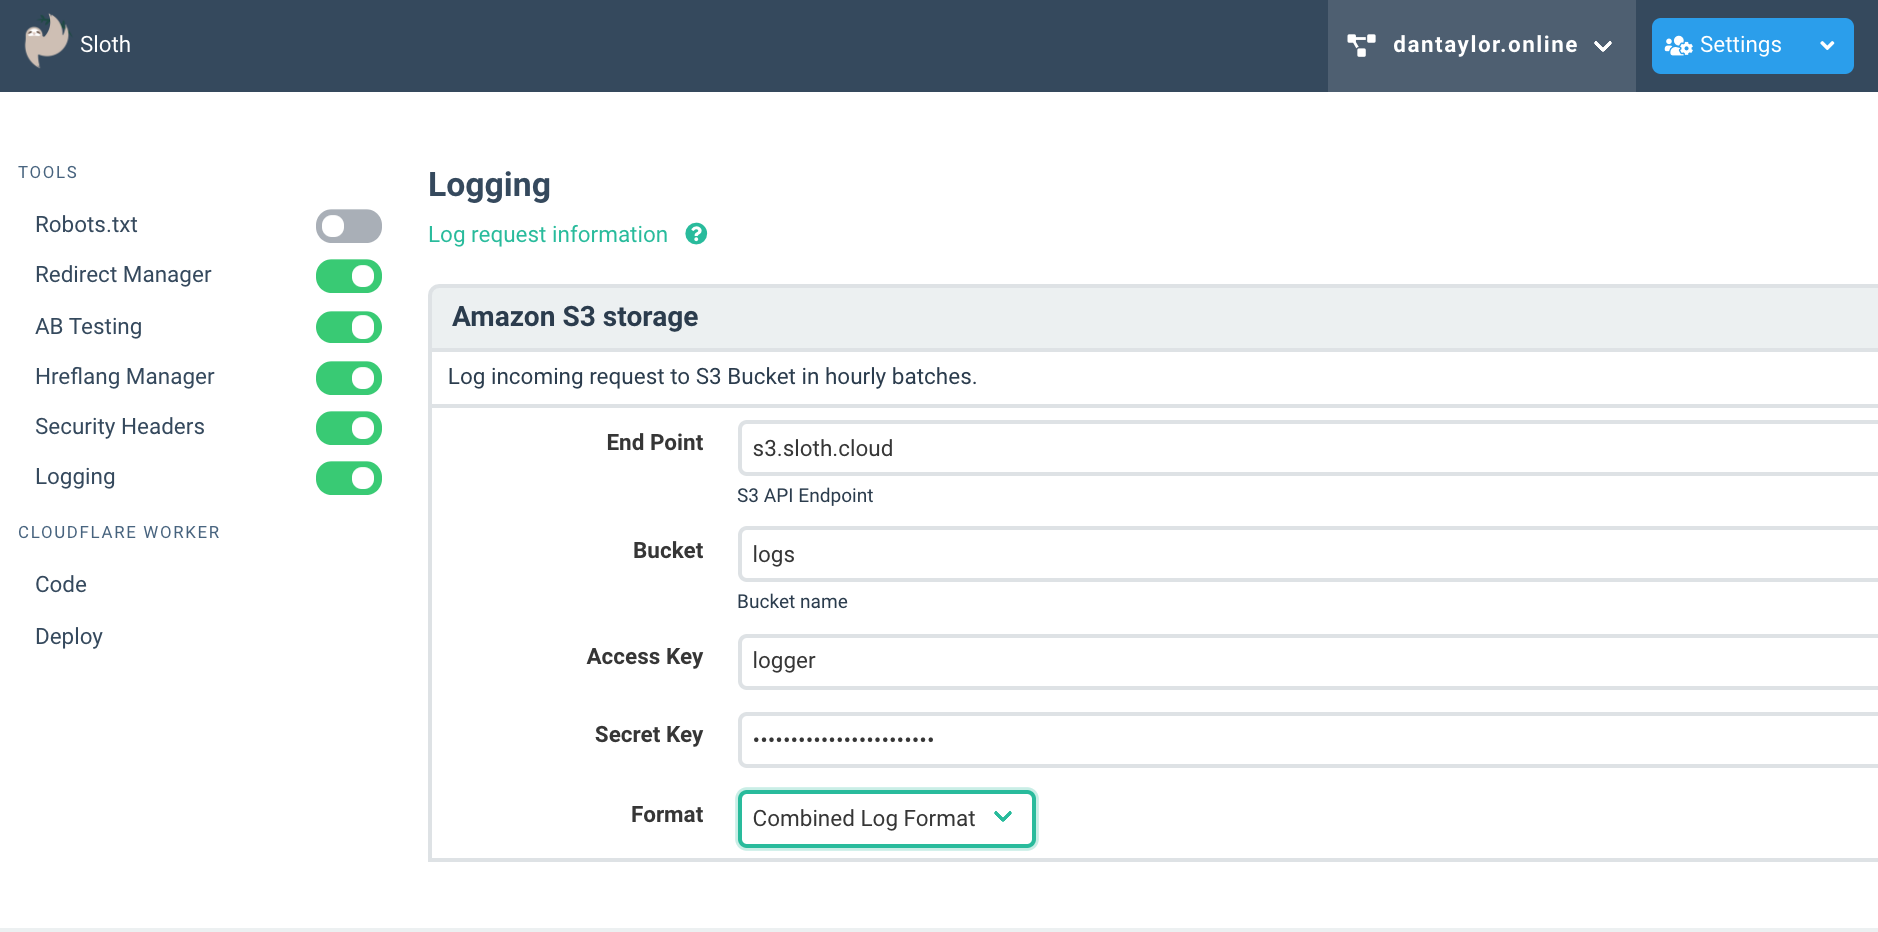Click into the End Point input field

1300,448
